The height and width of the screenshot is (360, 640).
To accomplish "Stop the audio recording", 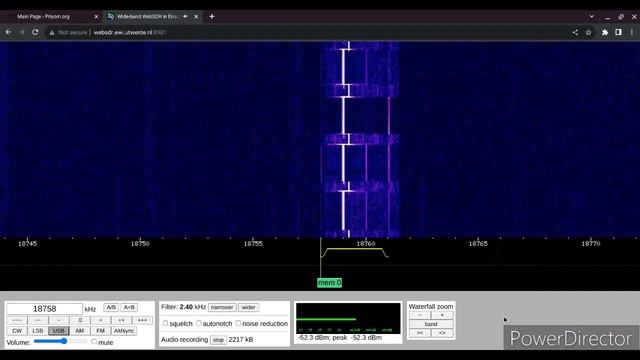I will pos(218,340).
